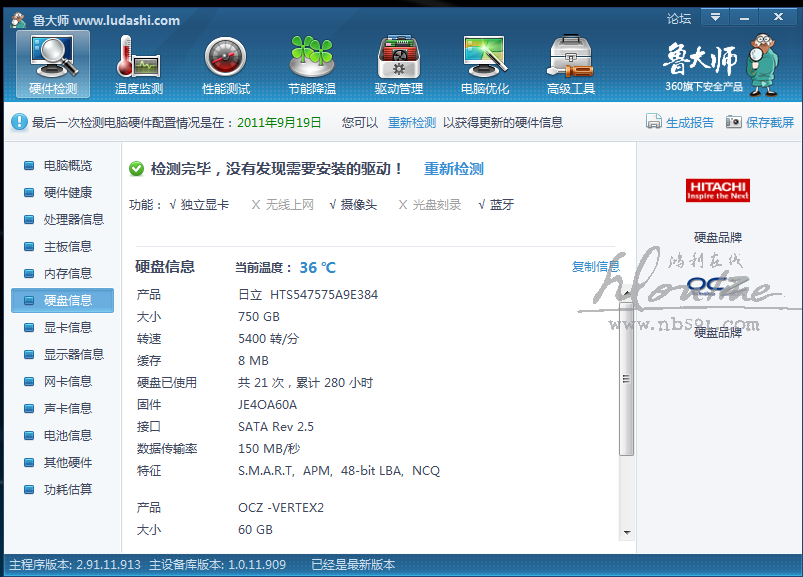Click the 复制信息 copy info link

[595, 267]
